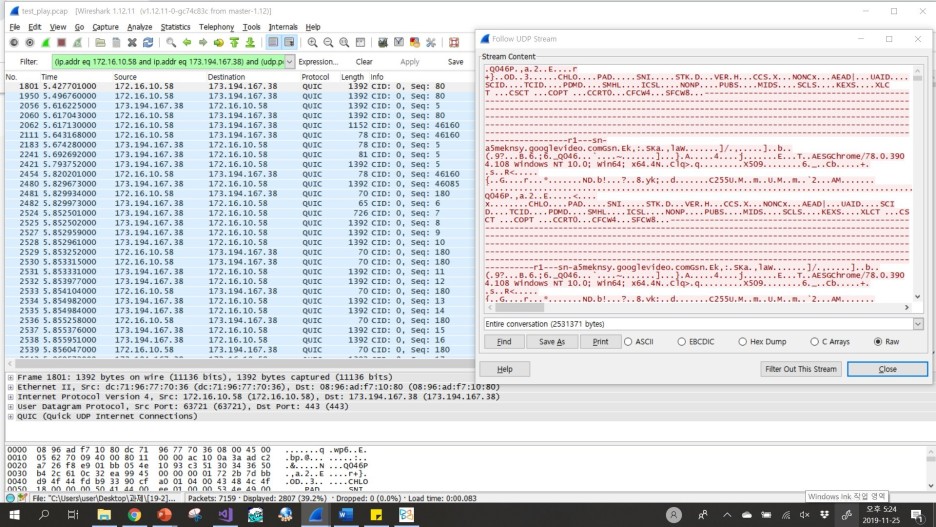
Task: Edit display filters icon
Action: click(x=399, y=42)
